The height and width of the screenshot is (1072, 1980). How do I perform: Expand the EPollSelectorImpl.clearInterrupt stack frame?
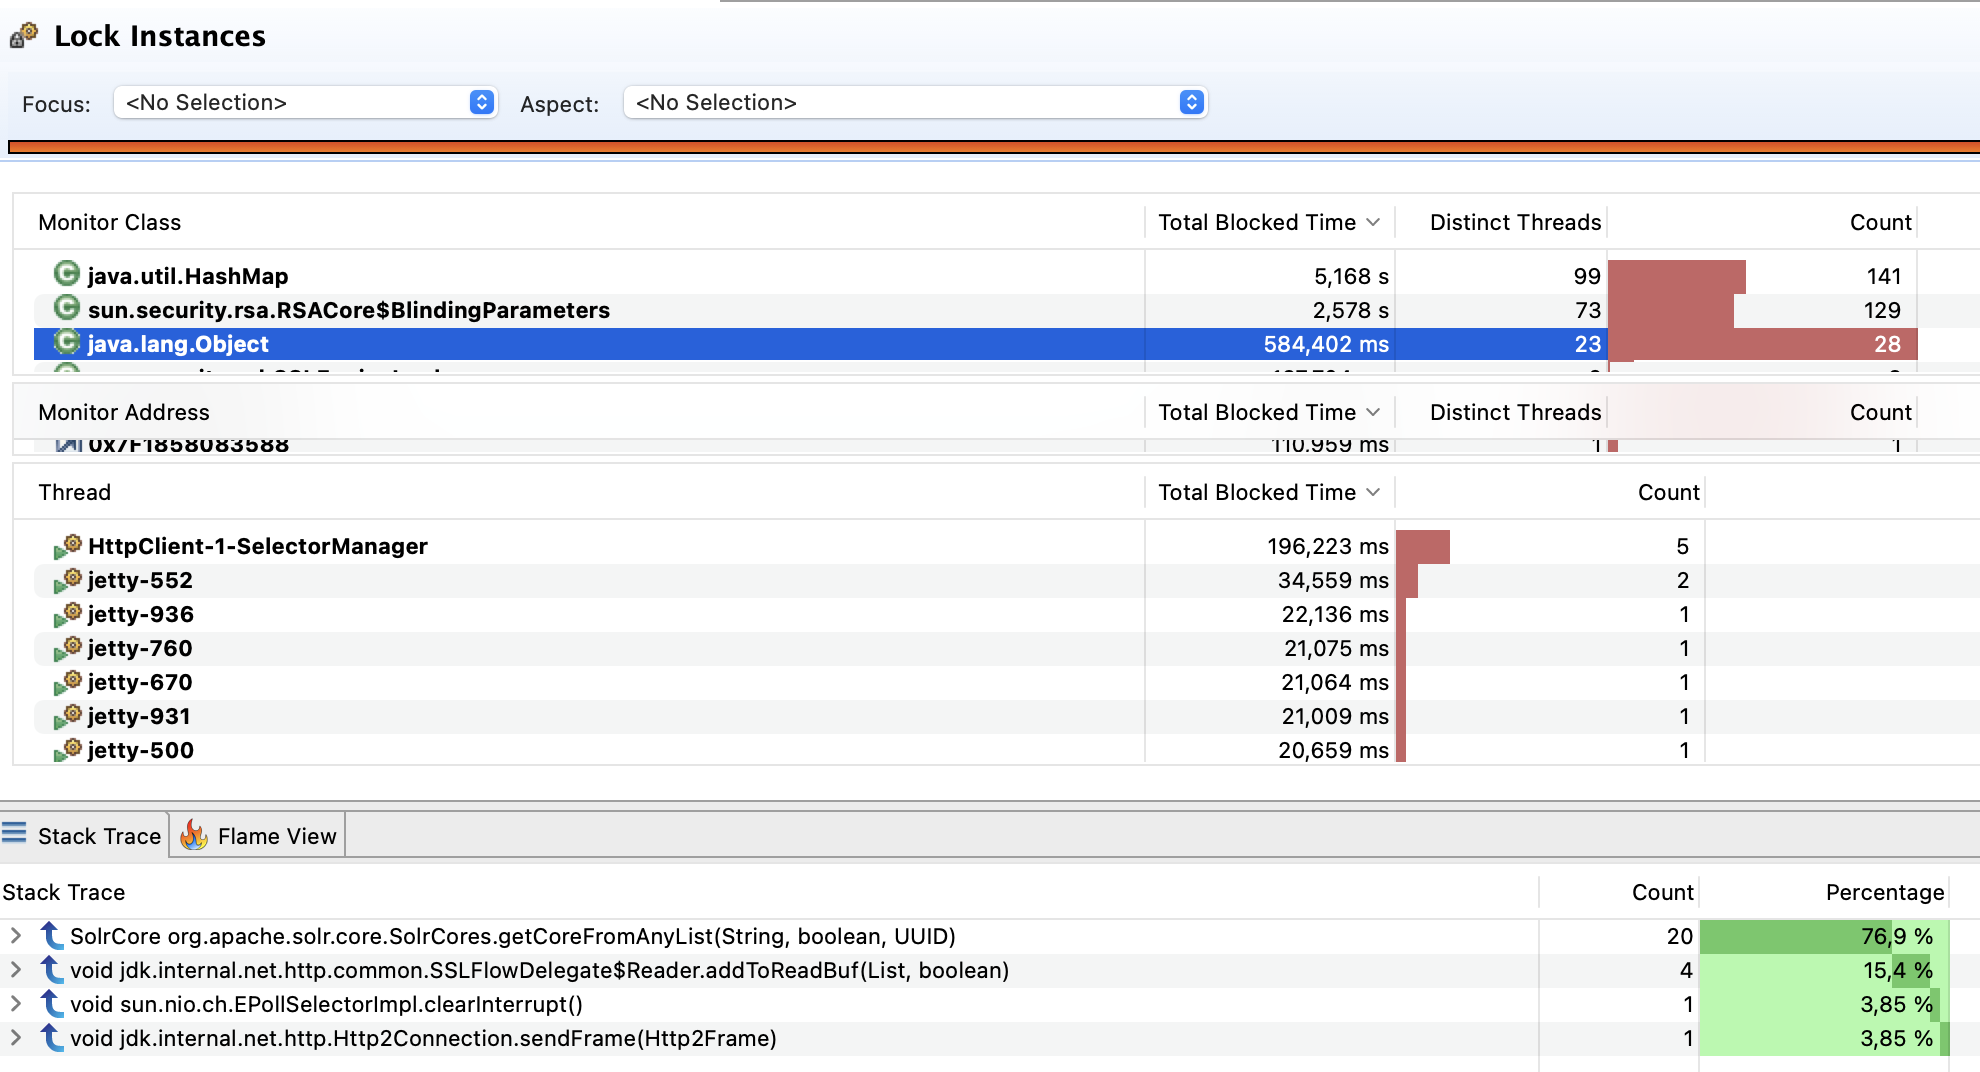point(16,1004)
